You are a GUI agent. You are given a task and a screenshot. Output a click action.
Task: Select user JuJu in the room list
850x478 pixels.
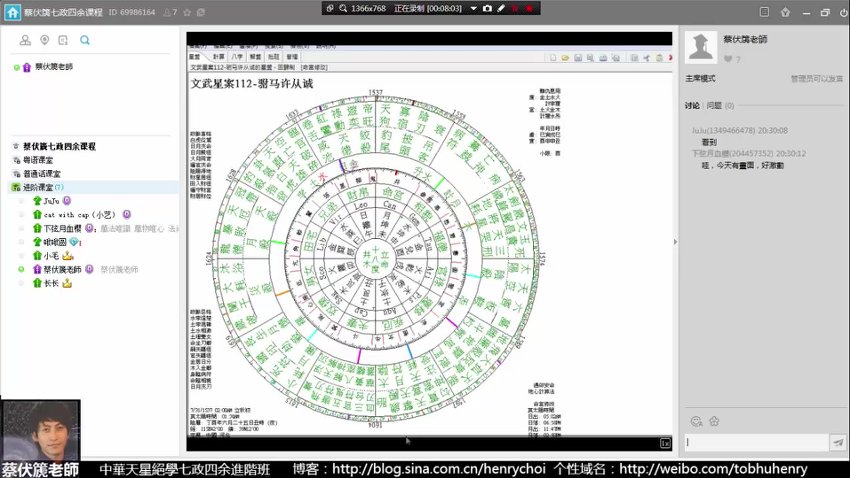coord(51,201)
